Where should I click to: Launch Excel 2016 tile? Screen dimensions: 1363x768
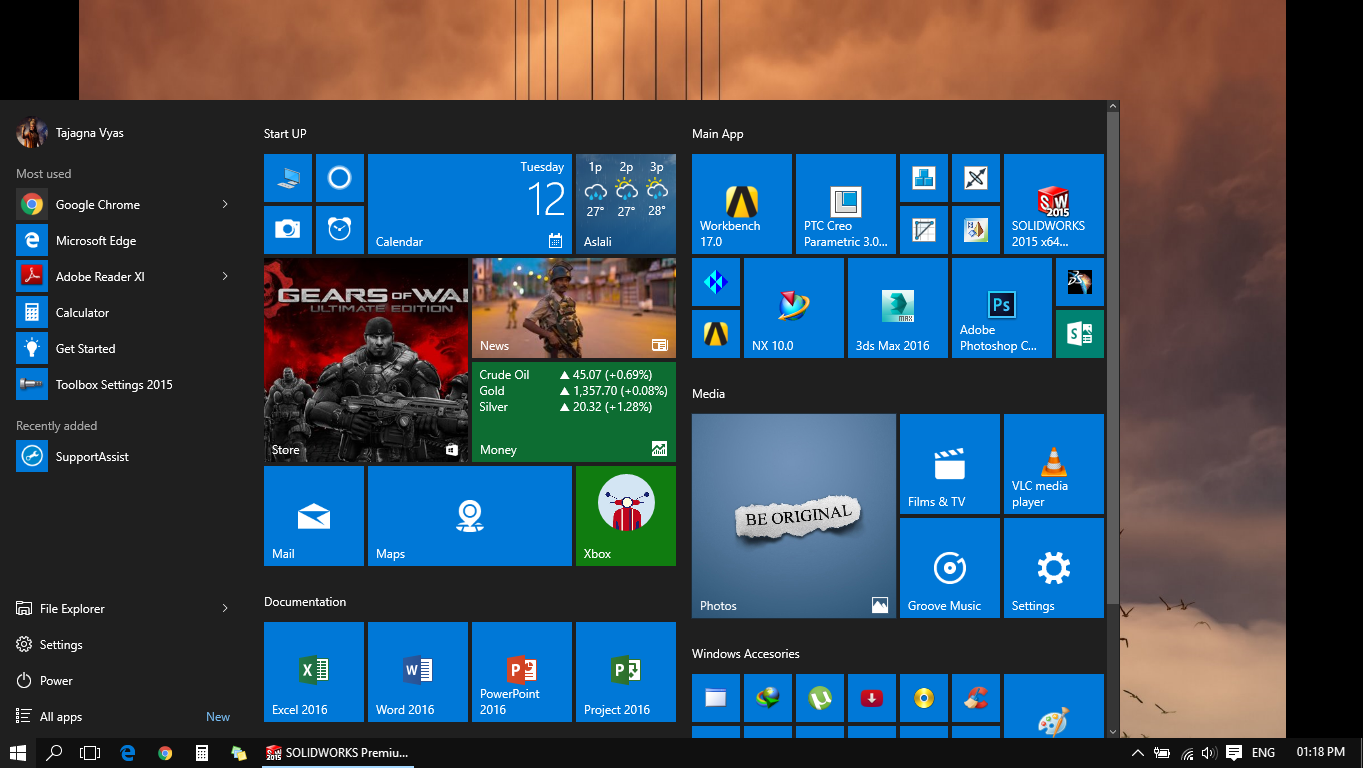tap(314, 672)
